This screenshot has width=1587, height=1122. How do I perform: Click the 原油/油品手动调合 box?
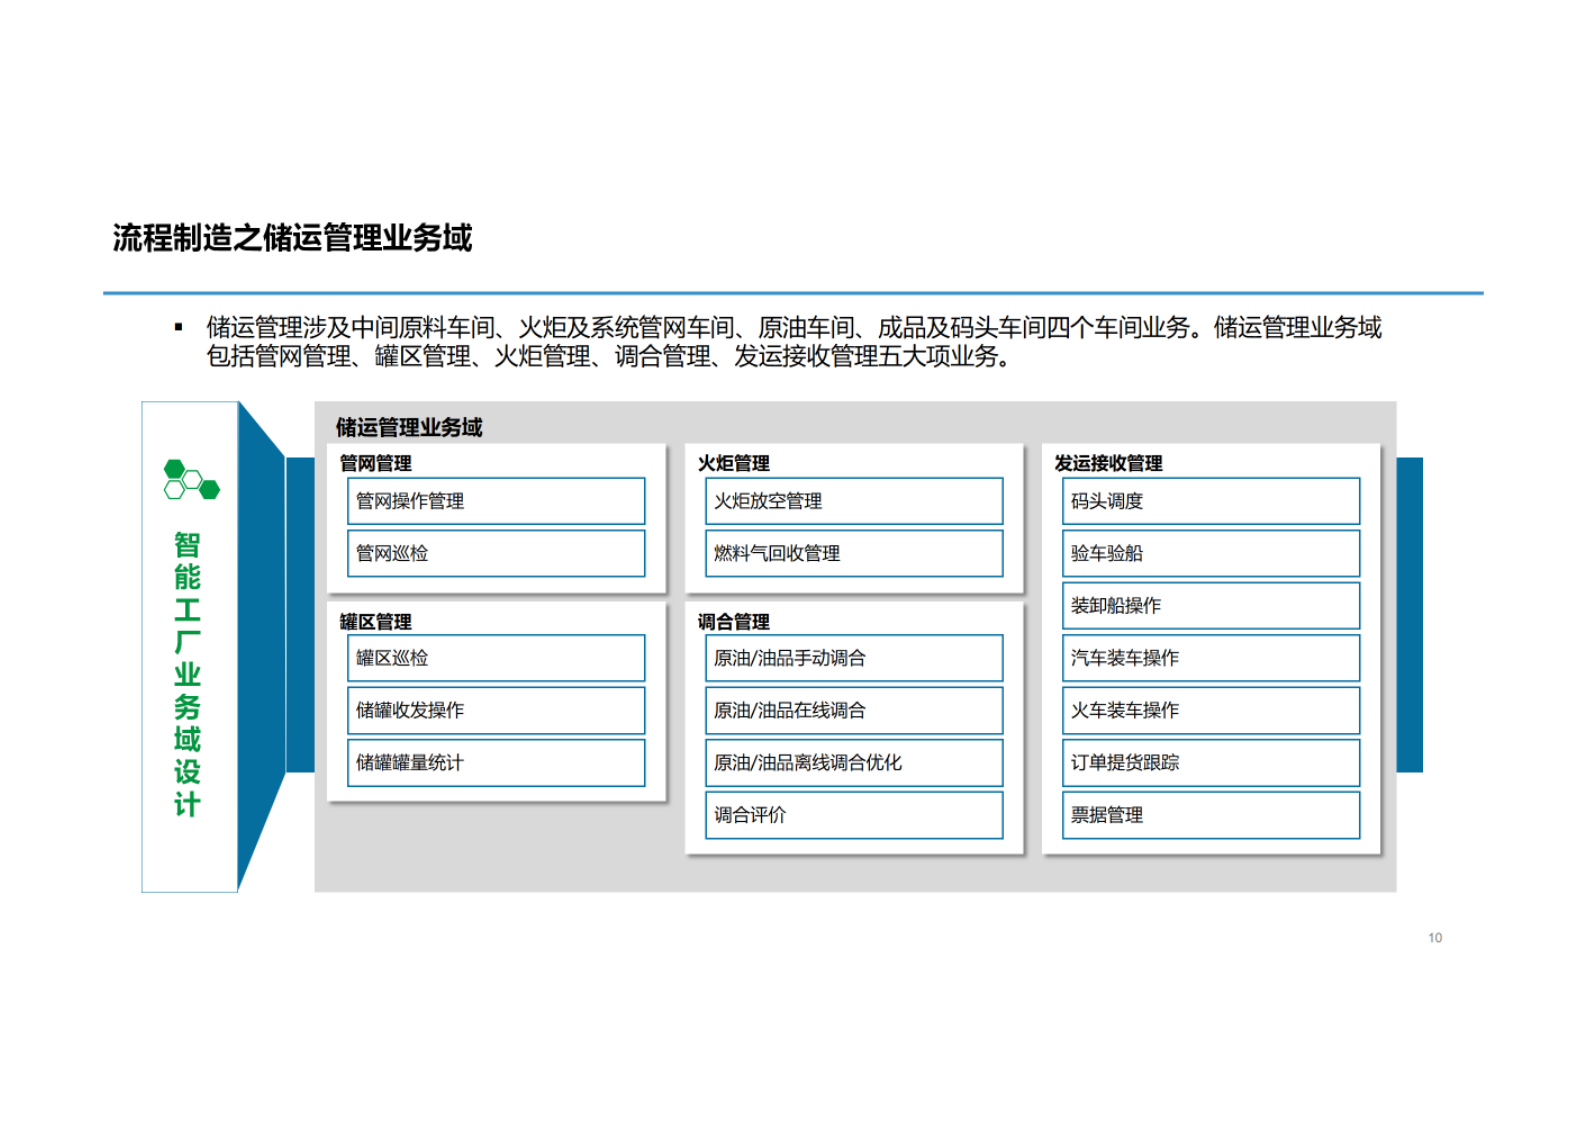click(854, 658)
